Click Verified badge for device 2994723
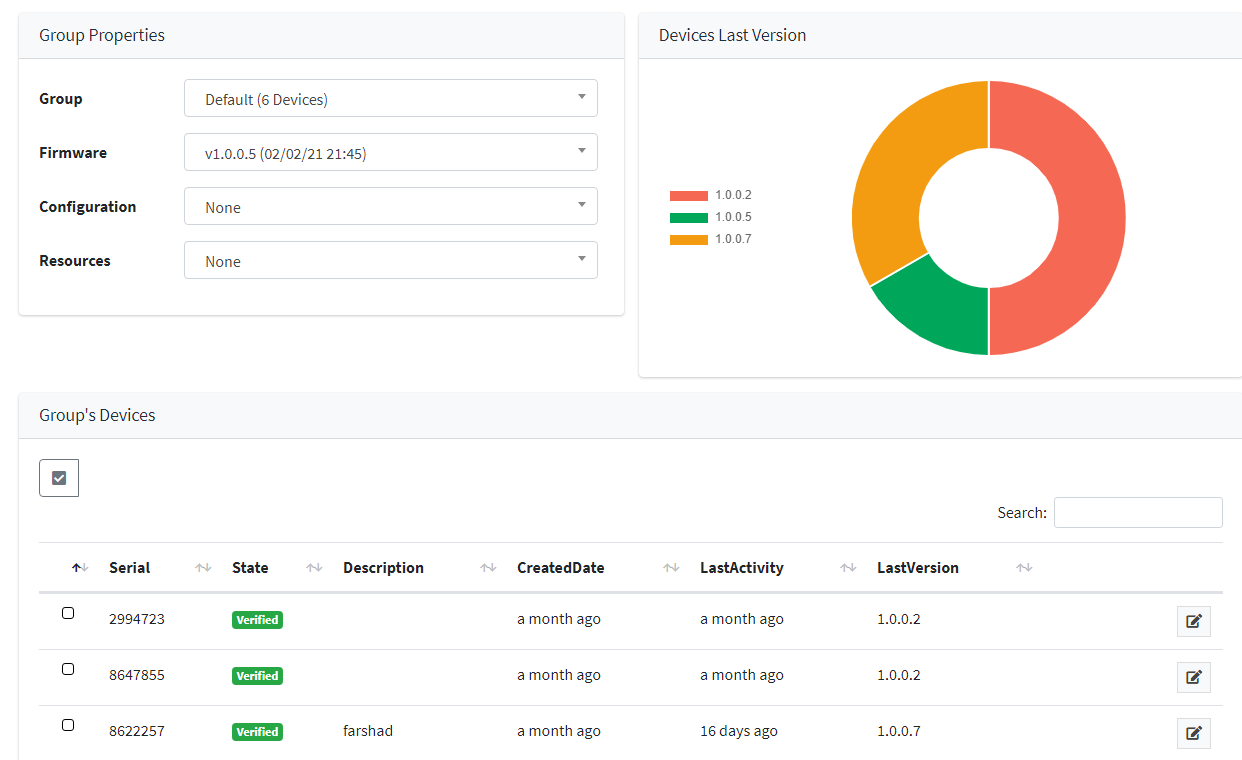1242x760 pixels. 257,620
